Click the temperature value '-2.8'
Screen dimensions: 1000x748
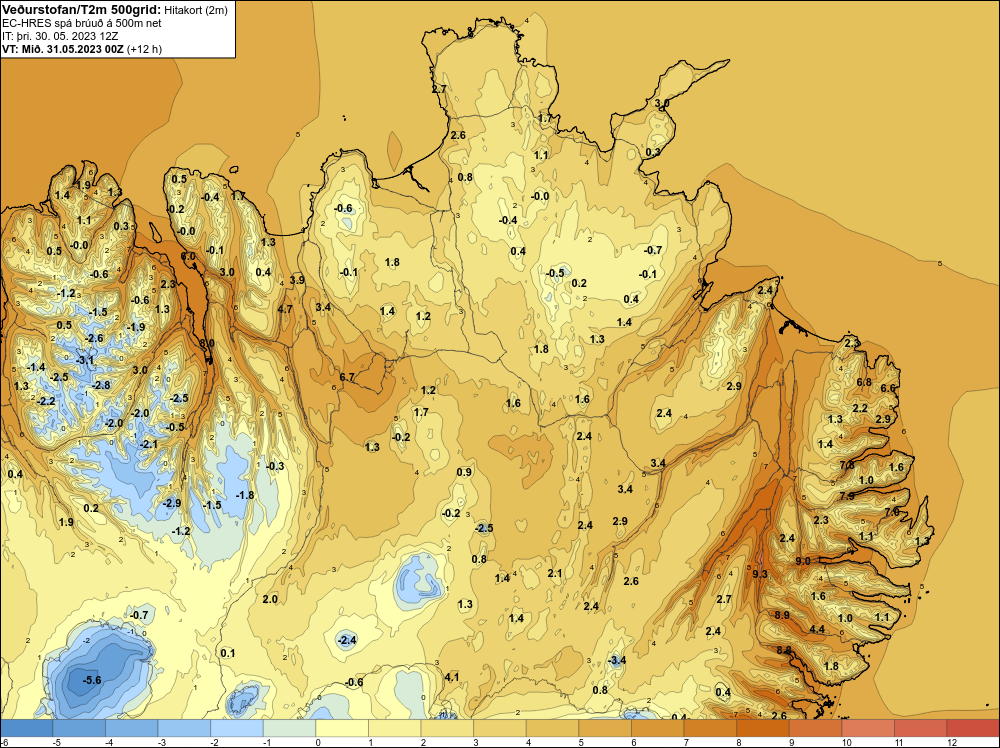tap(101, 385)
